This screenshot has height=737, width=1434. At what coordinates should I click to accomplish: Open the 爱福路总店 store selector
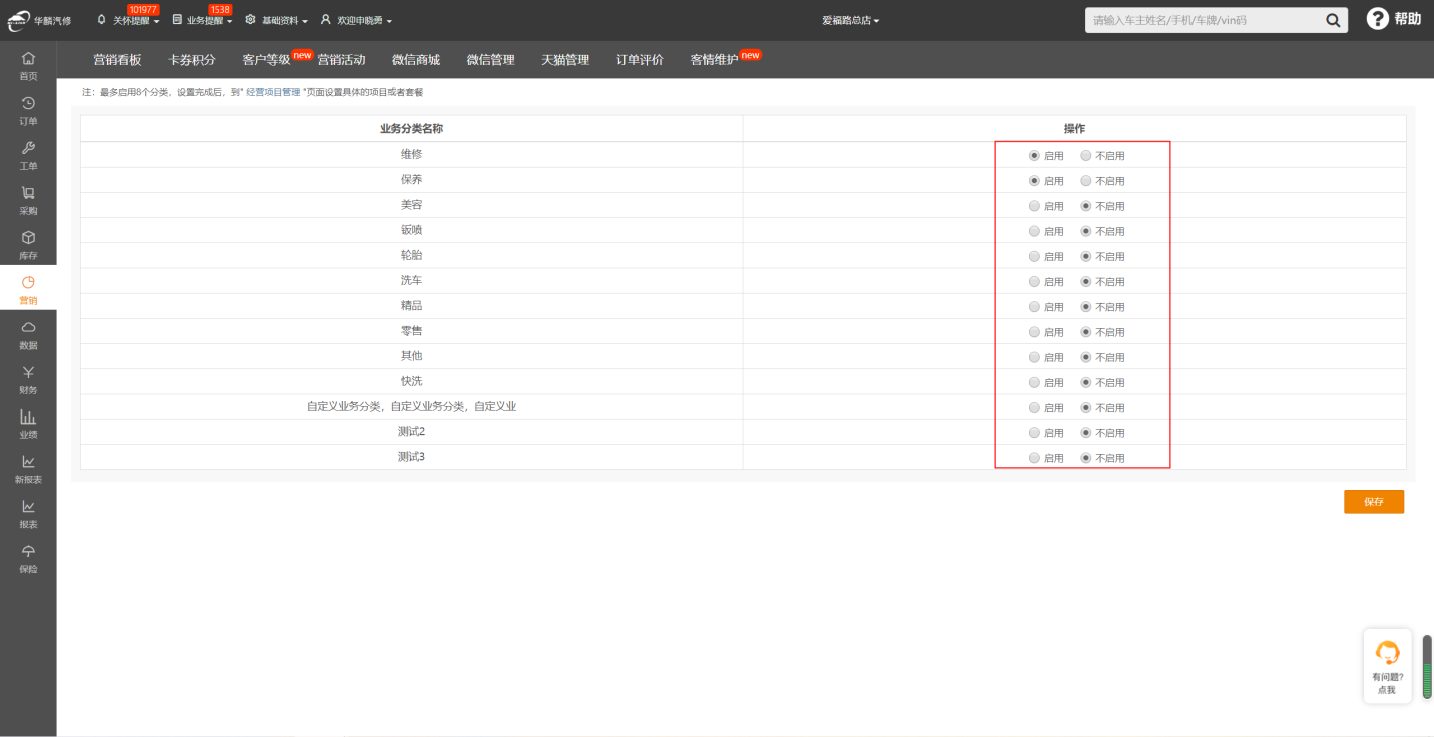(851, 20)
